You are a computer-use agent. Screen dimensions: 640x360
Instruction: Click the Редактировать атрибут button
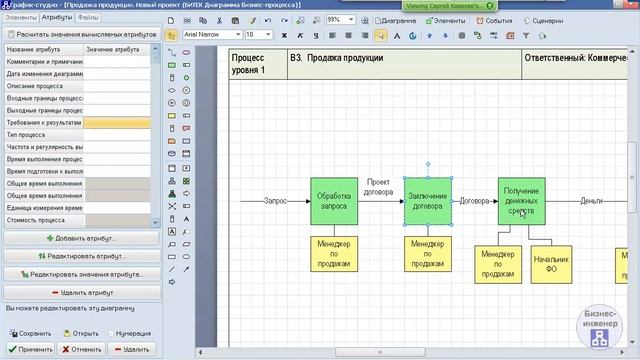(x=82, y=256)
